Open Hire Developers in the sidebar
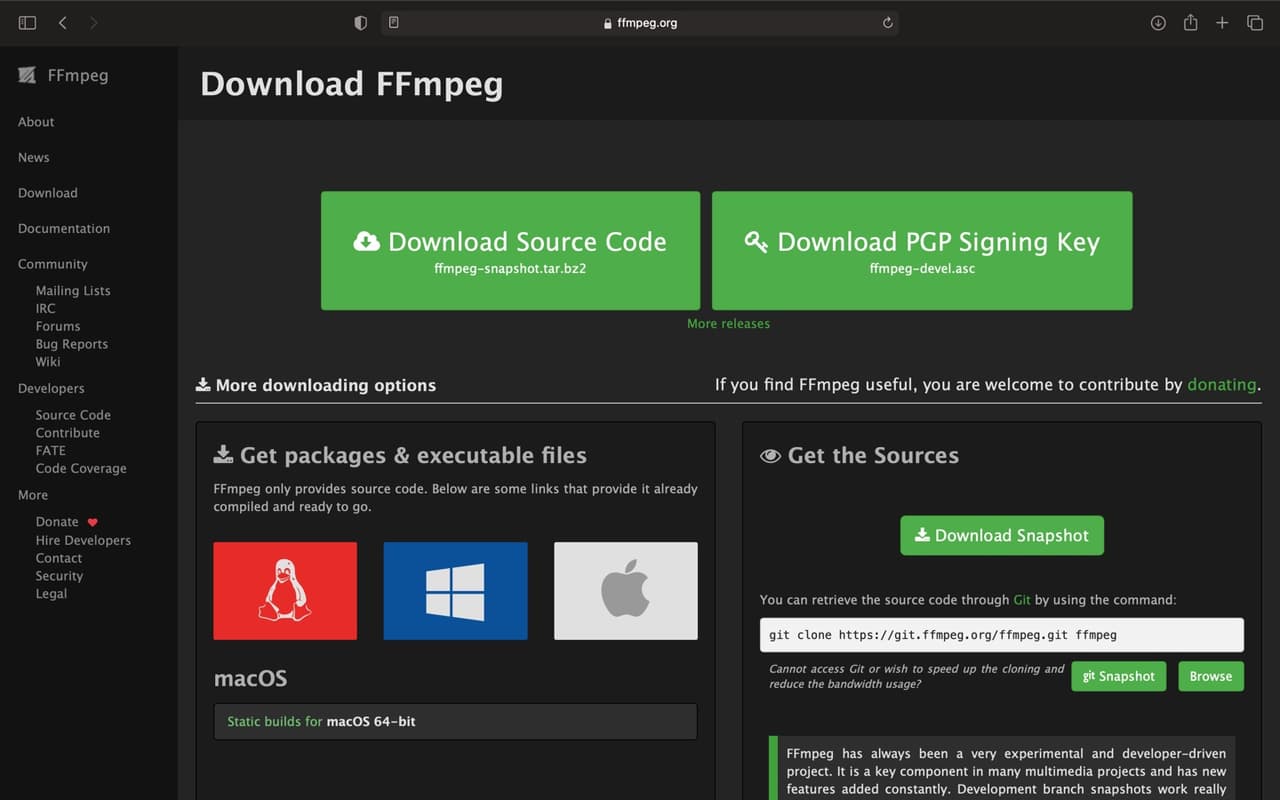 coord(83,540)
